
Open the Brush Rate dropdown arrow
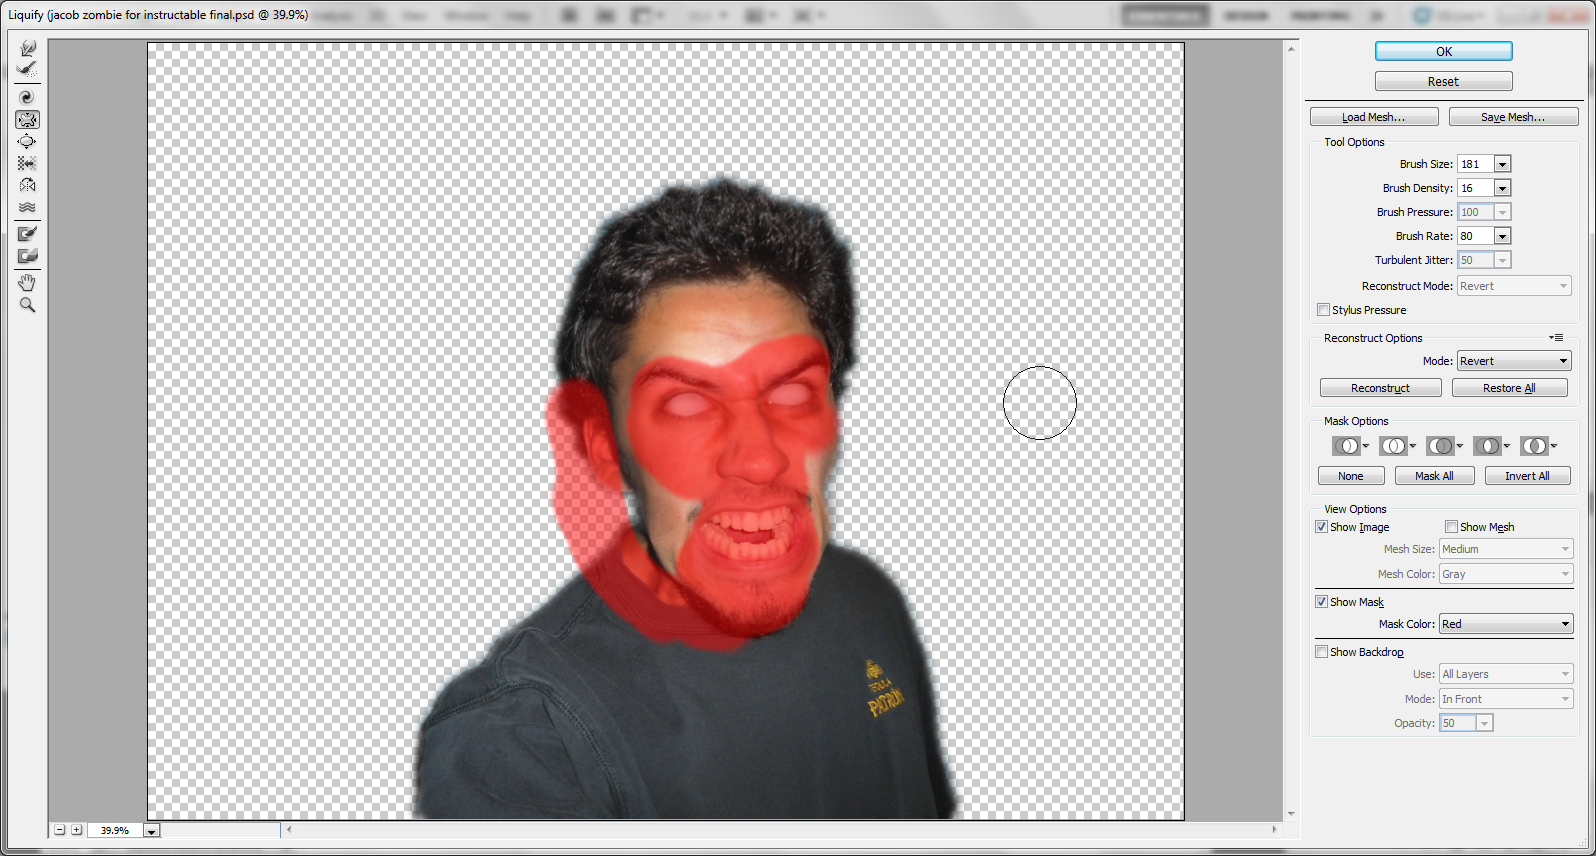[1502, 236]
